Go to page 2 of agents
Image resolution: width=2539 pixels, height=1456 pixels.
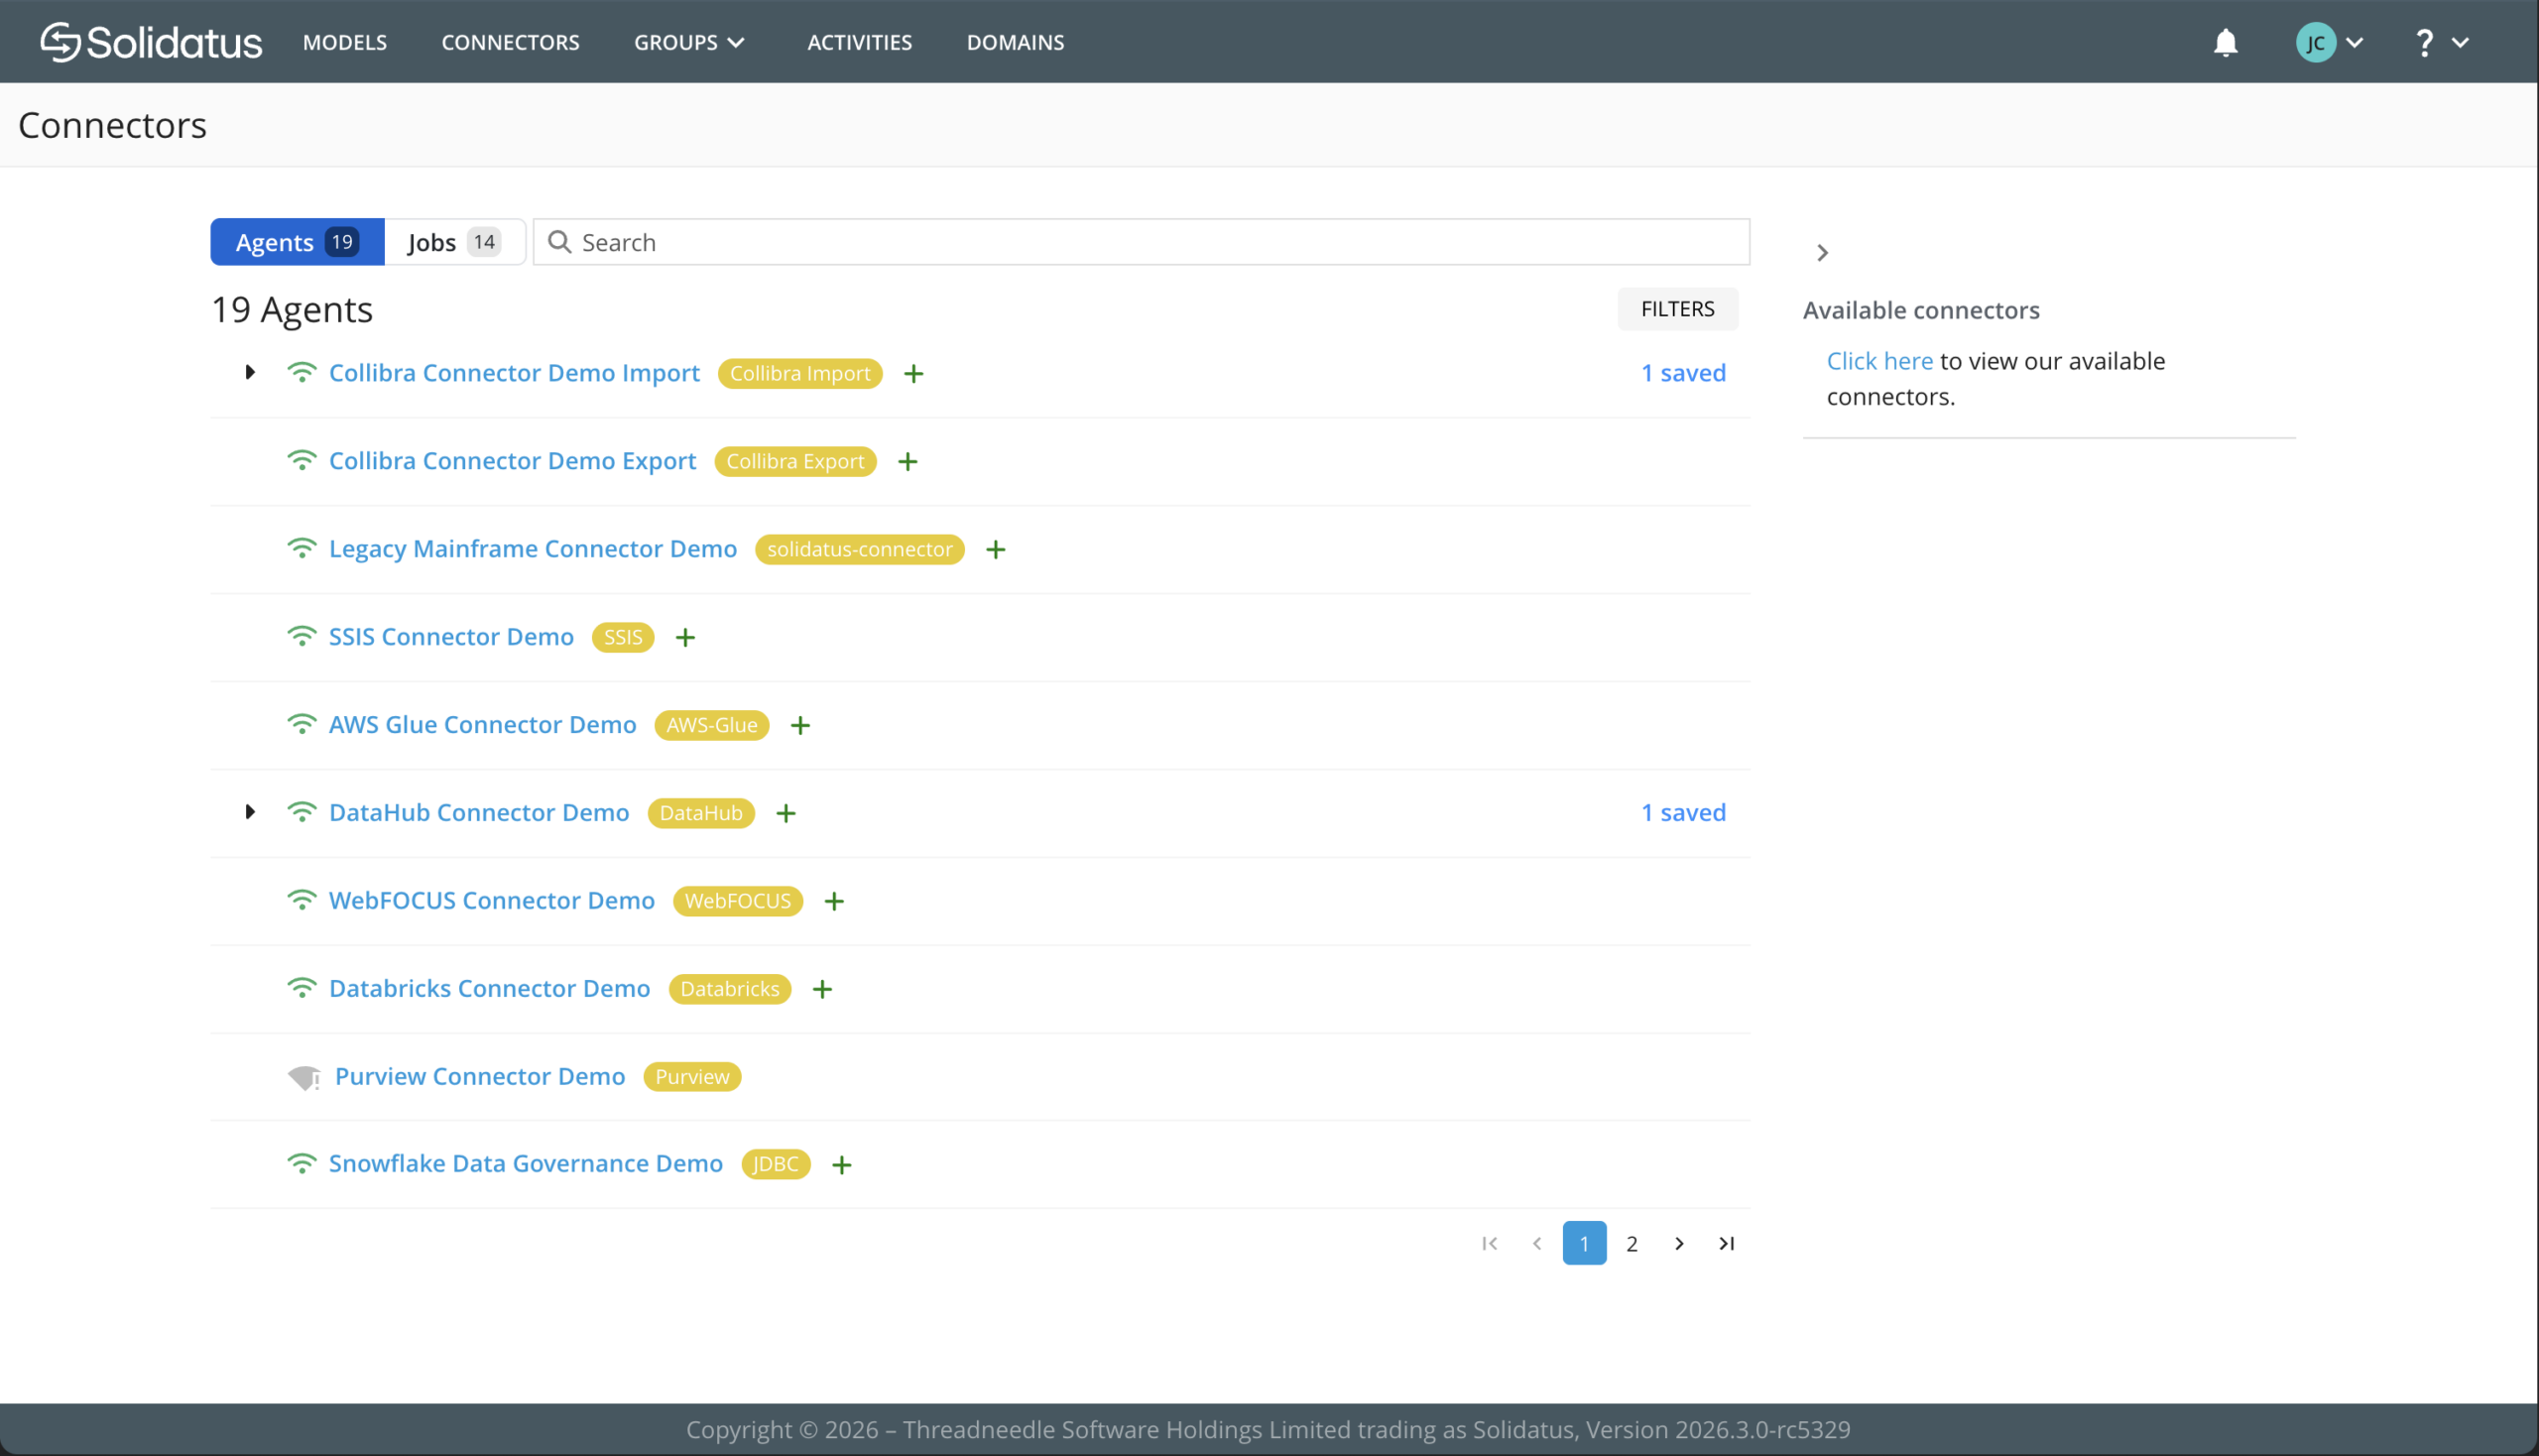[1632, 1243]
